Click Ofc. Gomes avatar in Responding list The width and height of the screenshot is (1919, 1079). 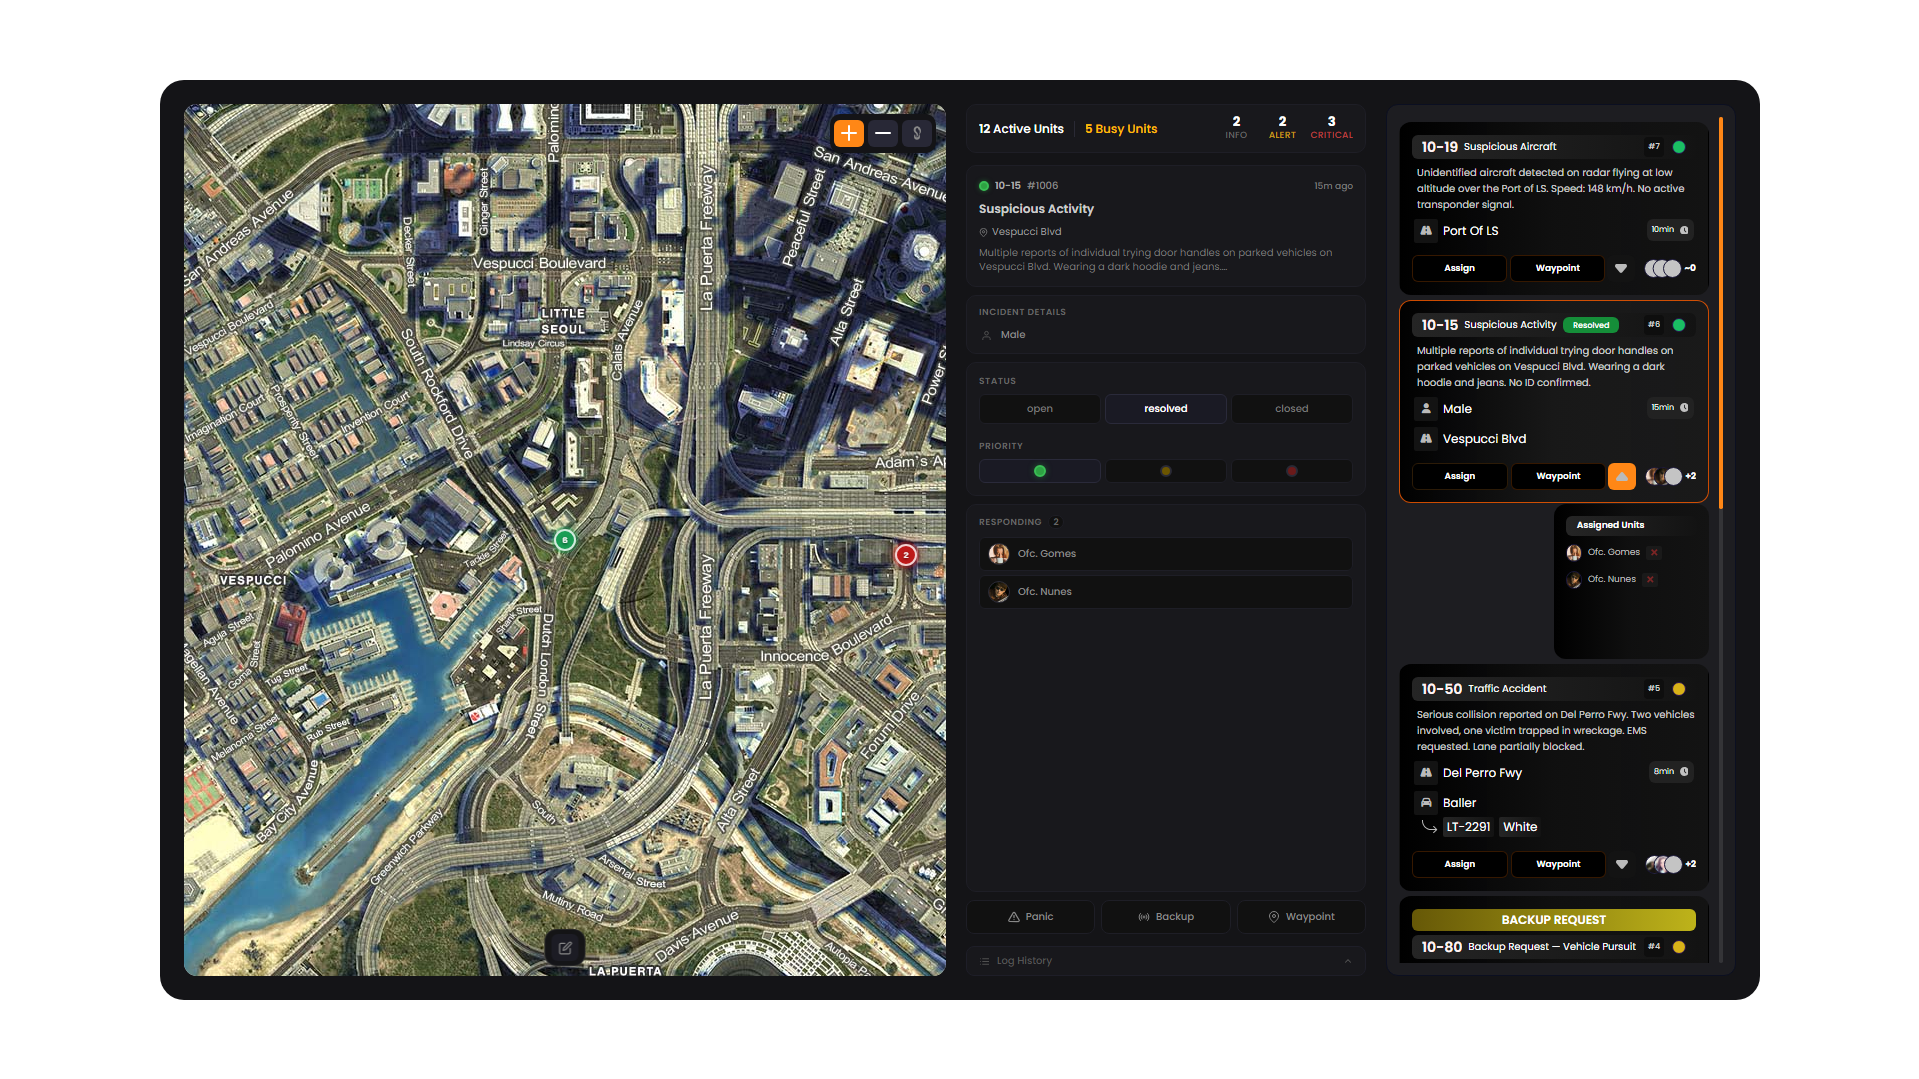pos(998,554)
